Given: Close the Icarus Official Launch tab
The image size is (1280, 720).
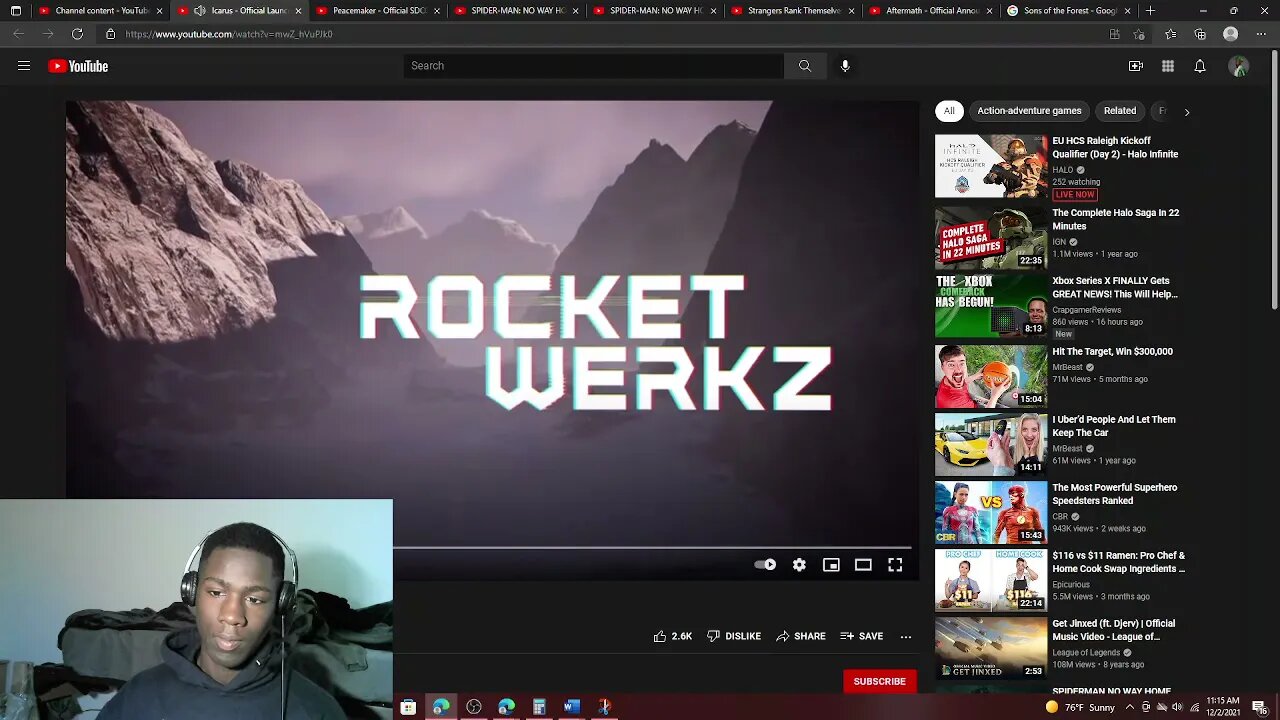Looking at the screenshot, I should click(x=298, y=11).
